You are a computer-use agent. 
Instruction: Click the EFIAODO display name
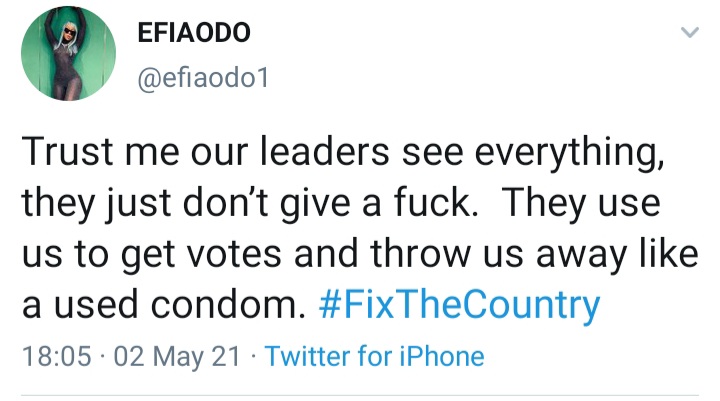194,33
